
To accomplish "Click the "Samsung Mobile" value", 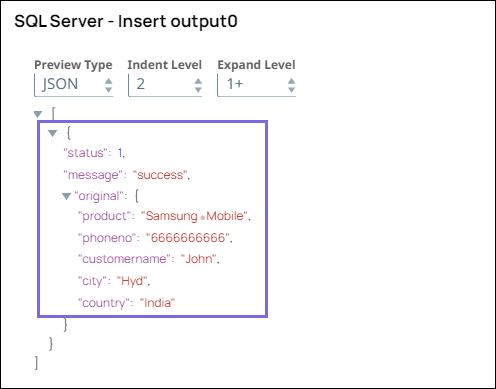I will [x=194, y=216].
